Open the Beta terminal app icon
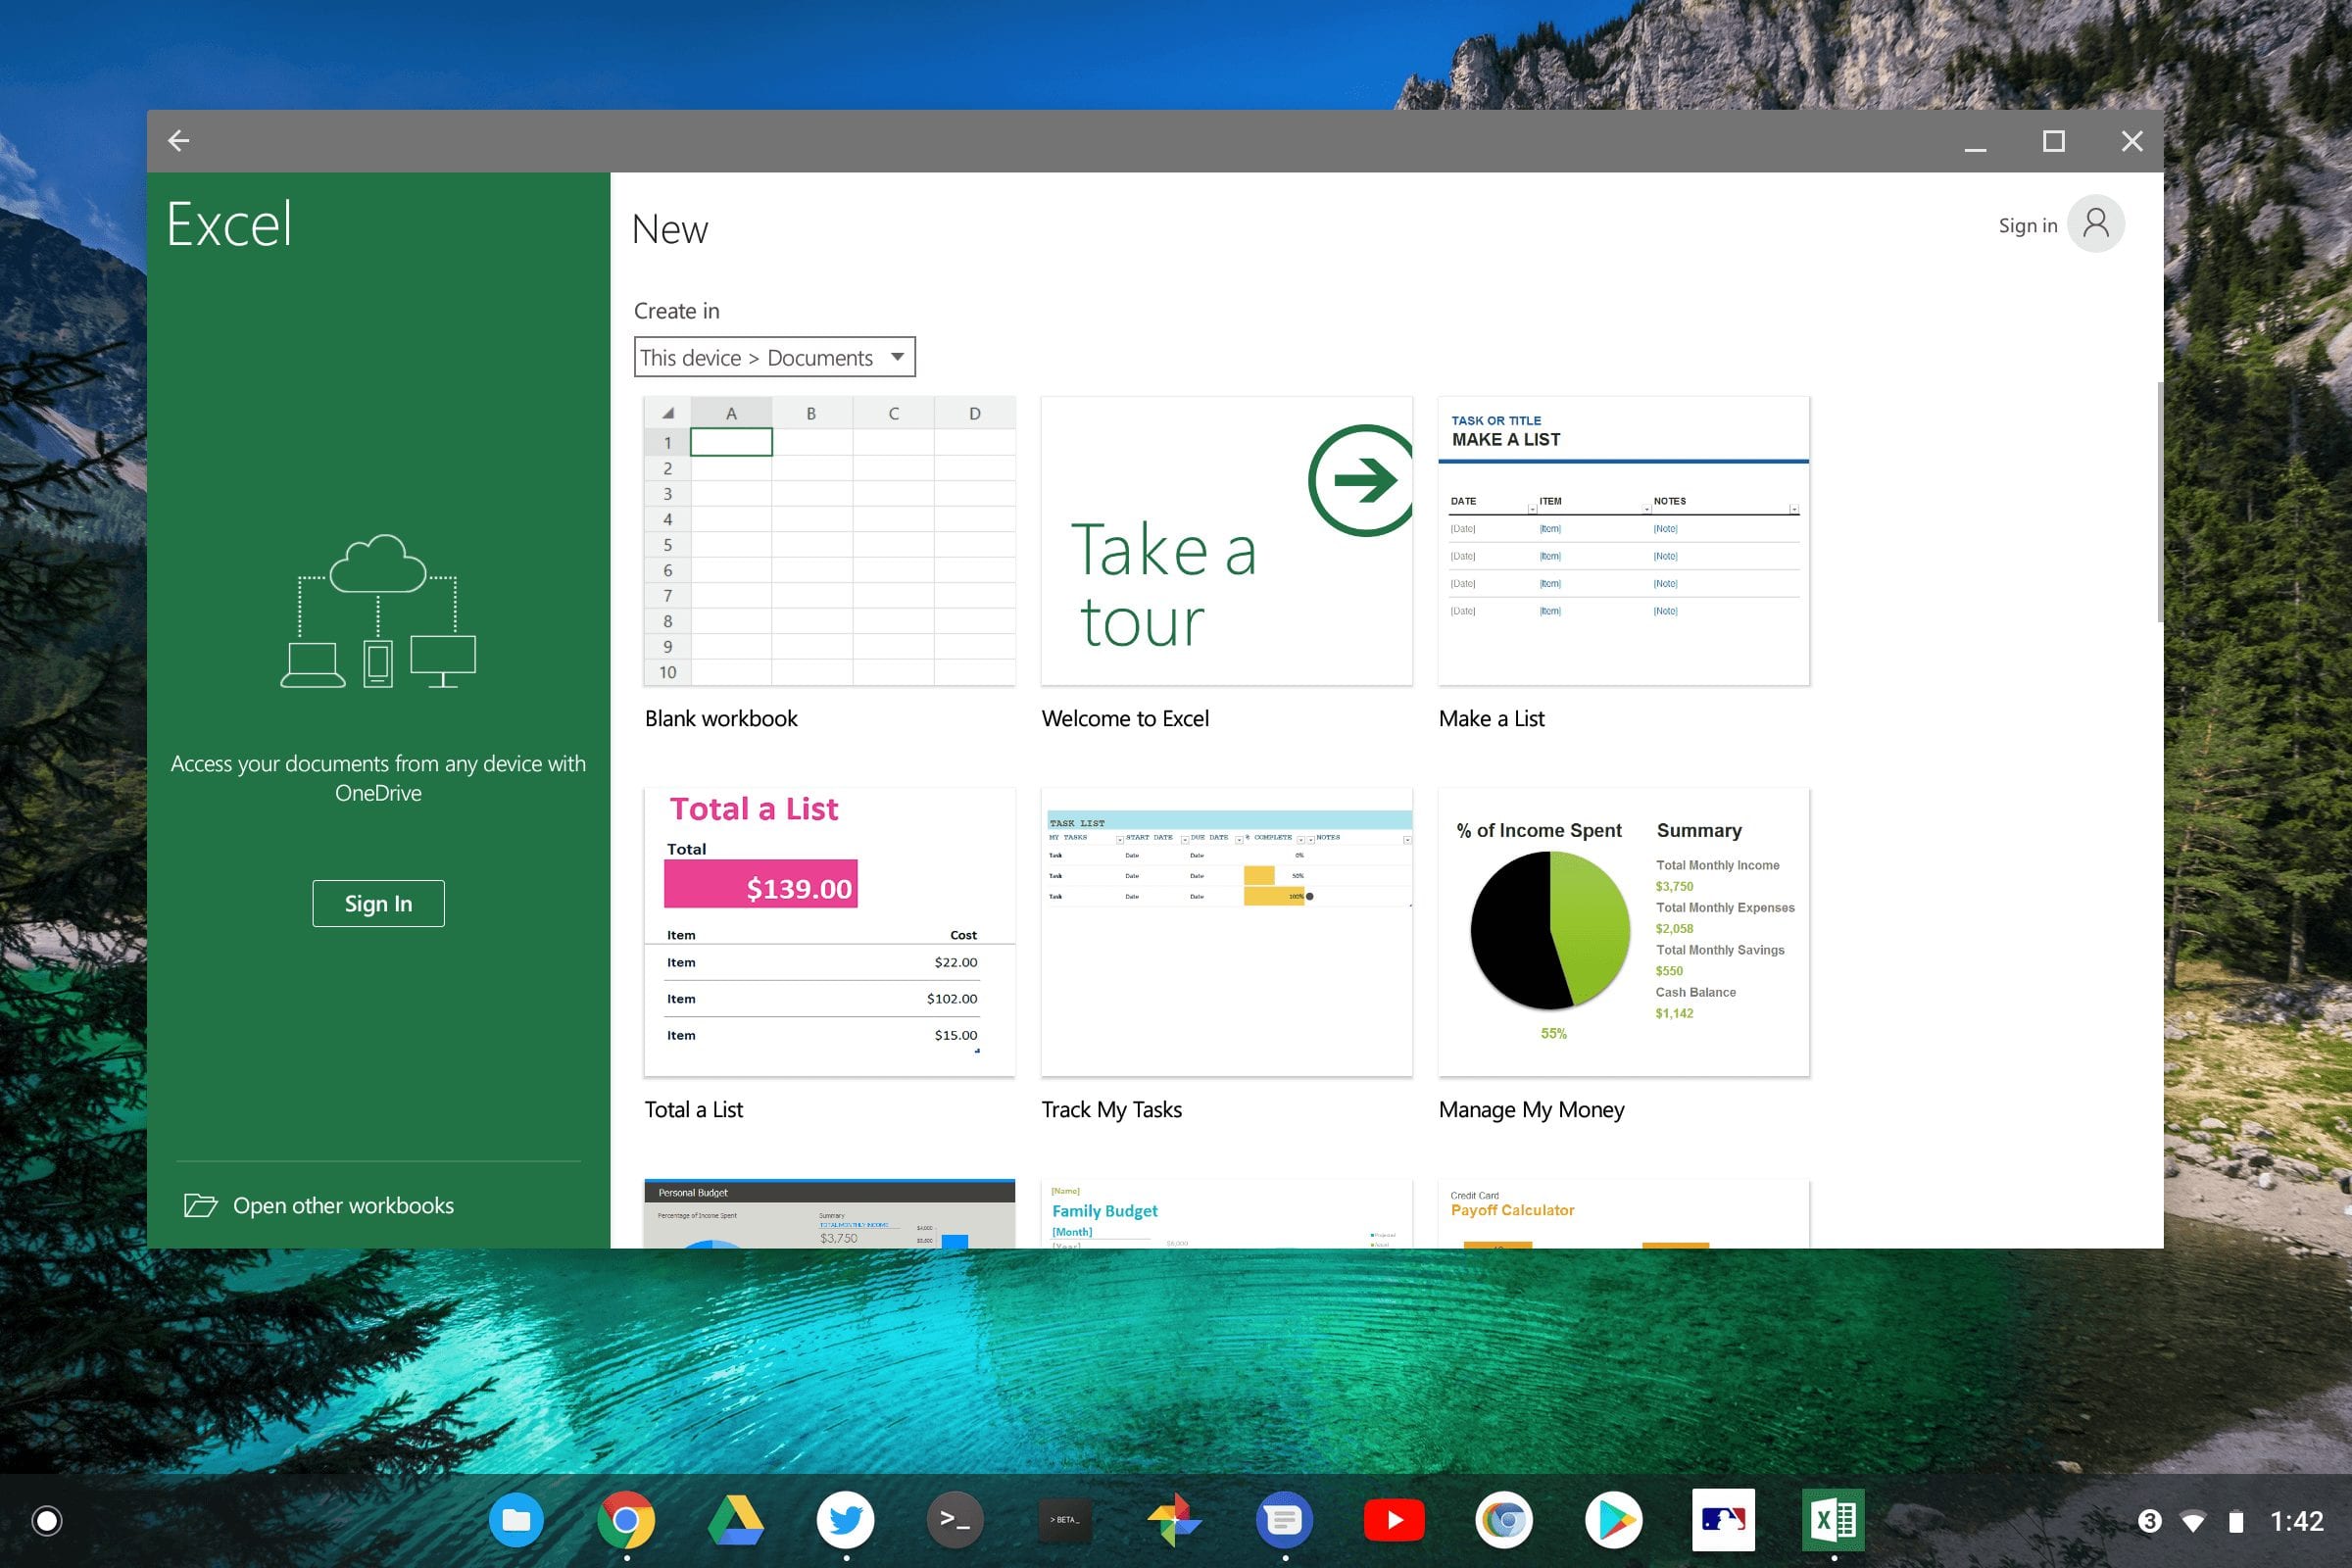Screen dimensions: 2352x1568 [1065, 1521]
